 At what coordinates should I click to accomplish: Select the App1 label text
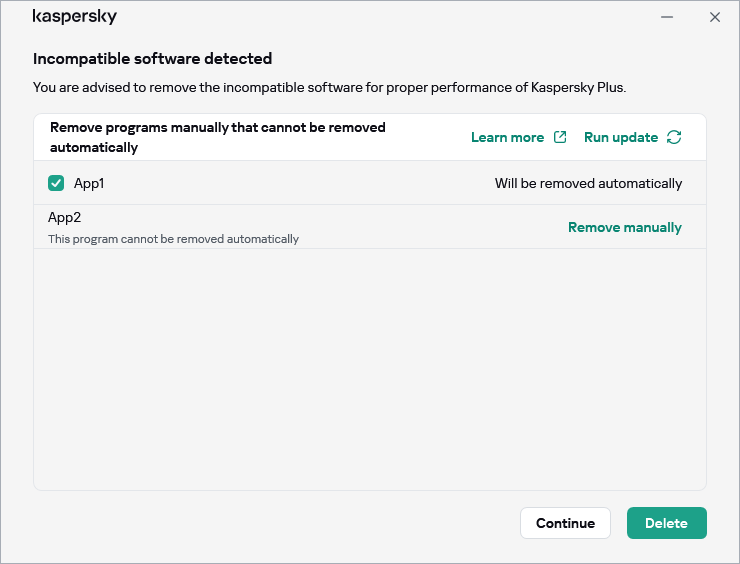[x=89, y=183]
